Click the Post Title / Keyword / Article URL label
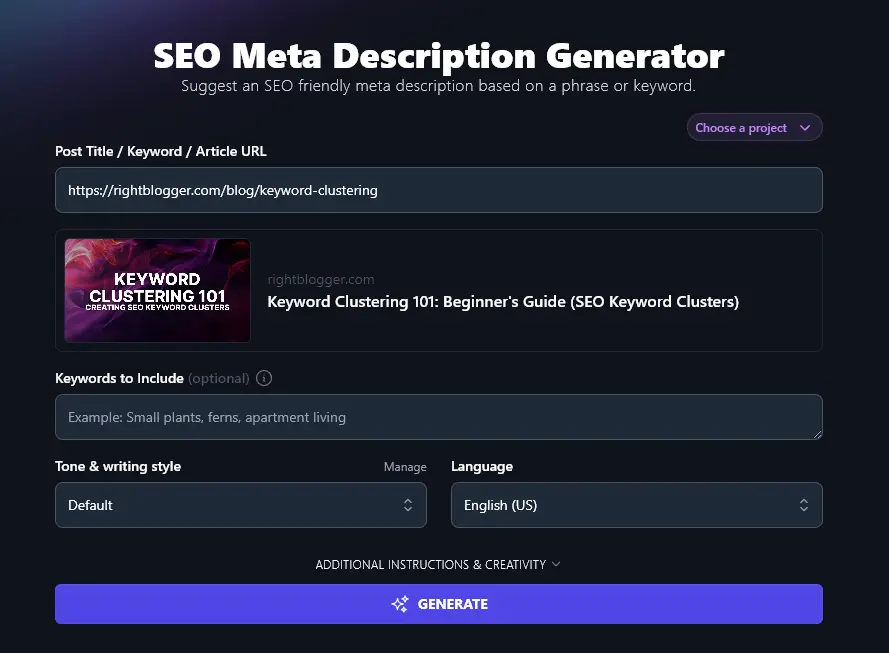889x653 pixels. pos(161,151)
